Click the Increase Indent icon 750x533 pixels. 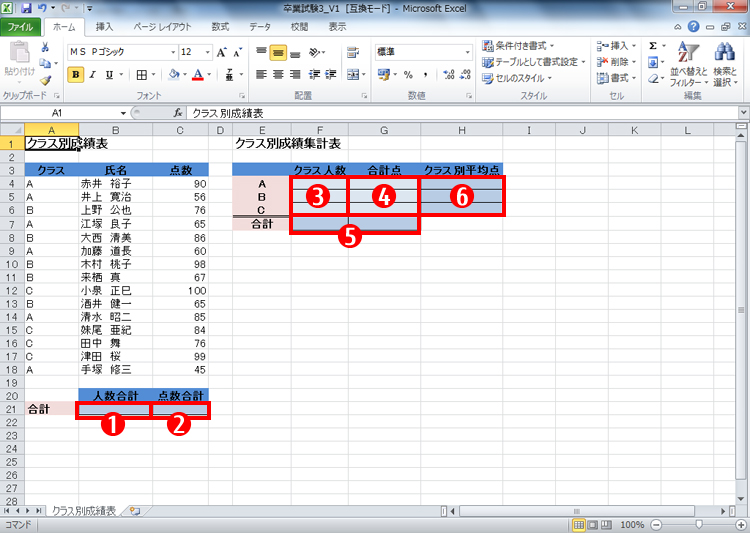pyautogui.click(x=331, y=74)
